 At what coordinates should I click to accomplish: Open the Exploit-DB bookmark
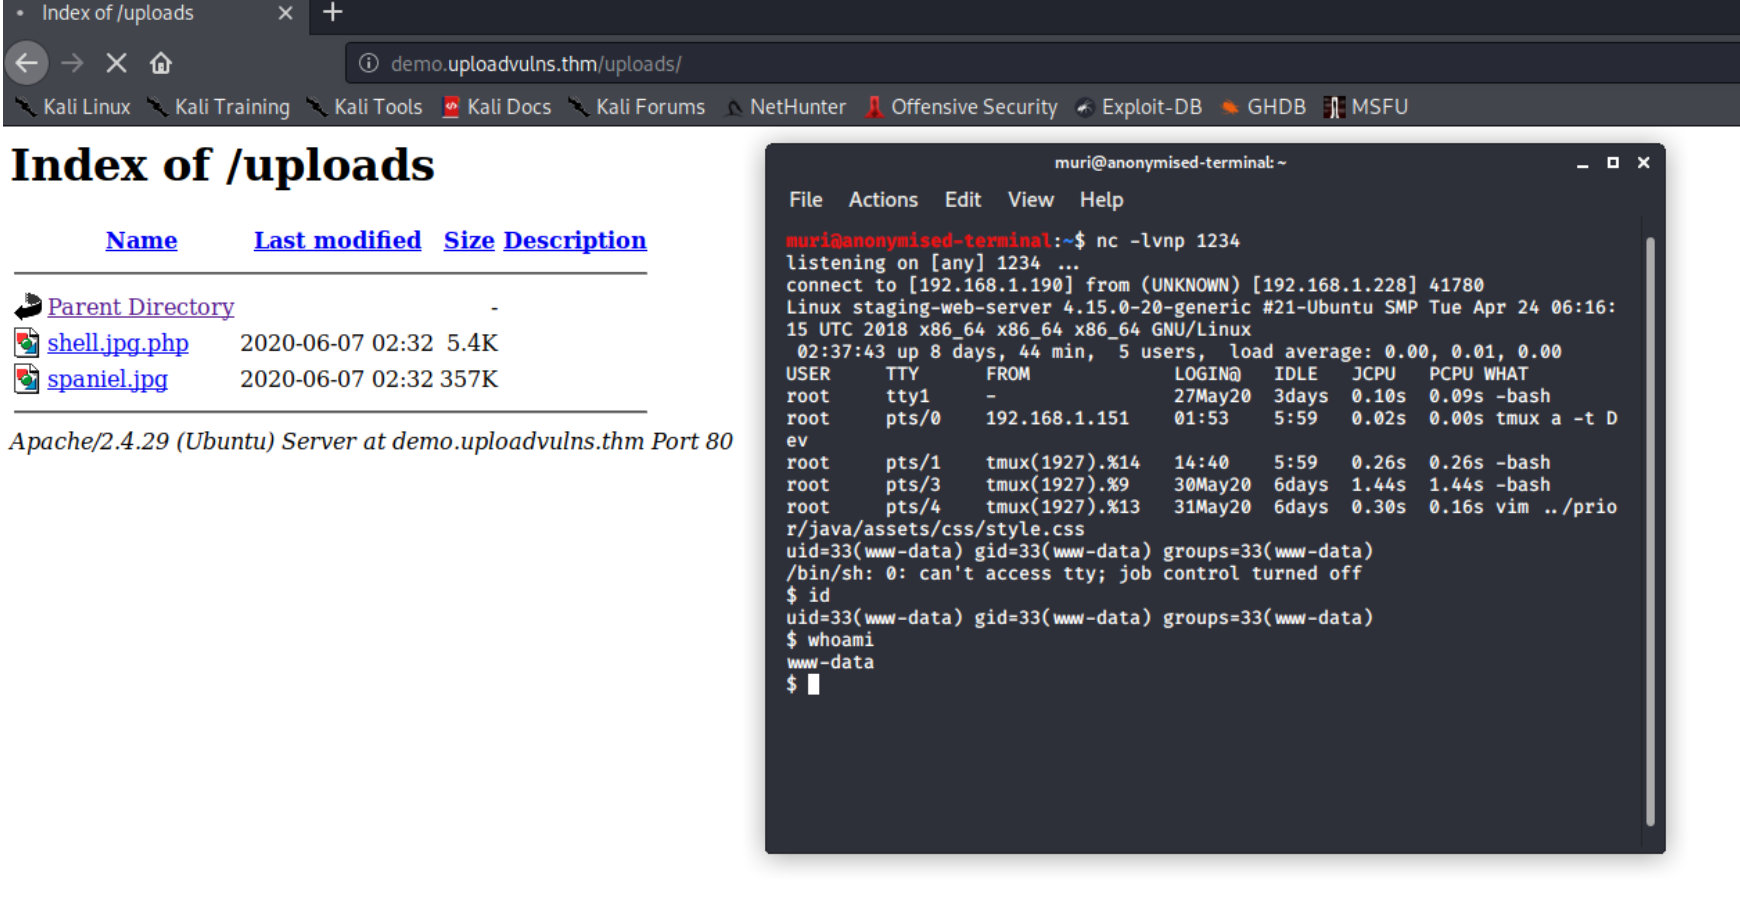[1139, 107]
